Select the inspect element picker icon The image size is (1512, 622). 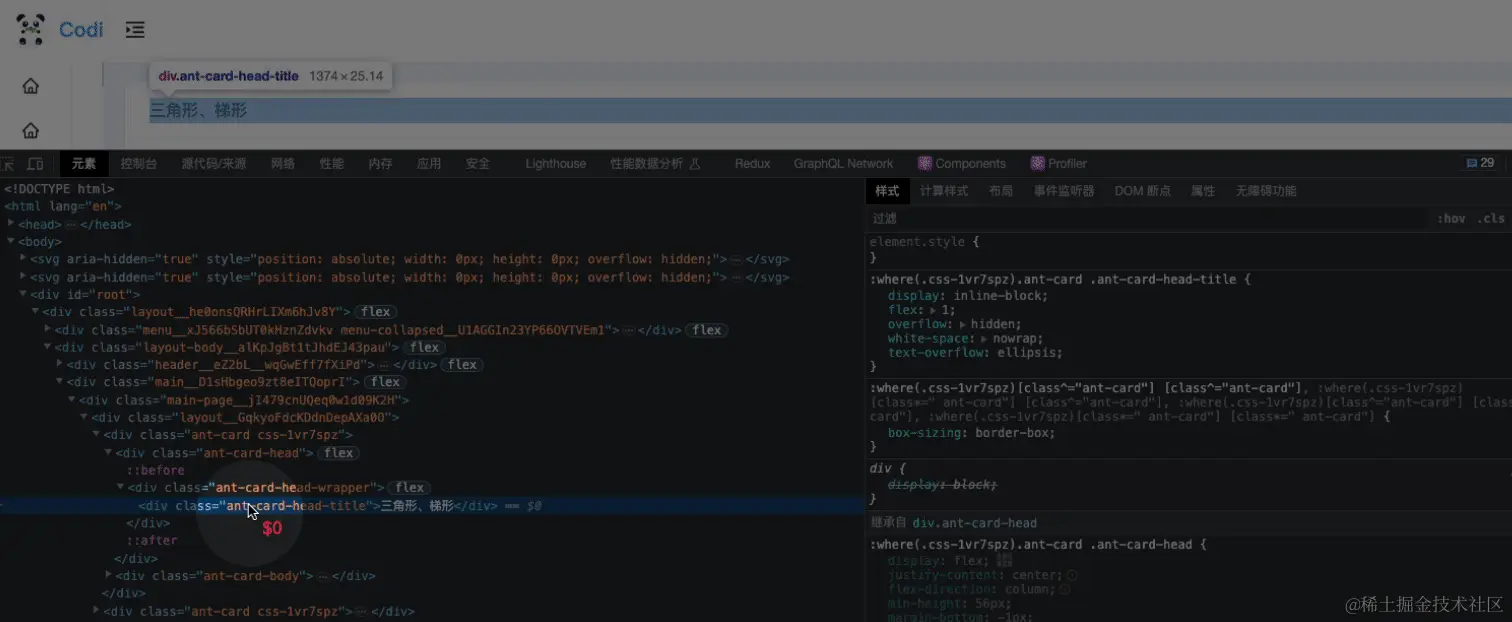tap(7, 163)
